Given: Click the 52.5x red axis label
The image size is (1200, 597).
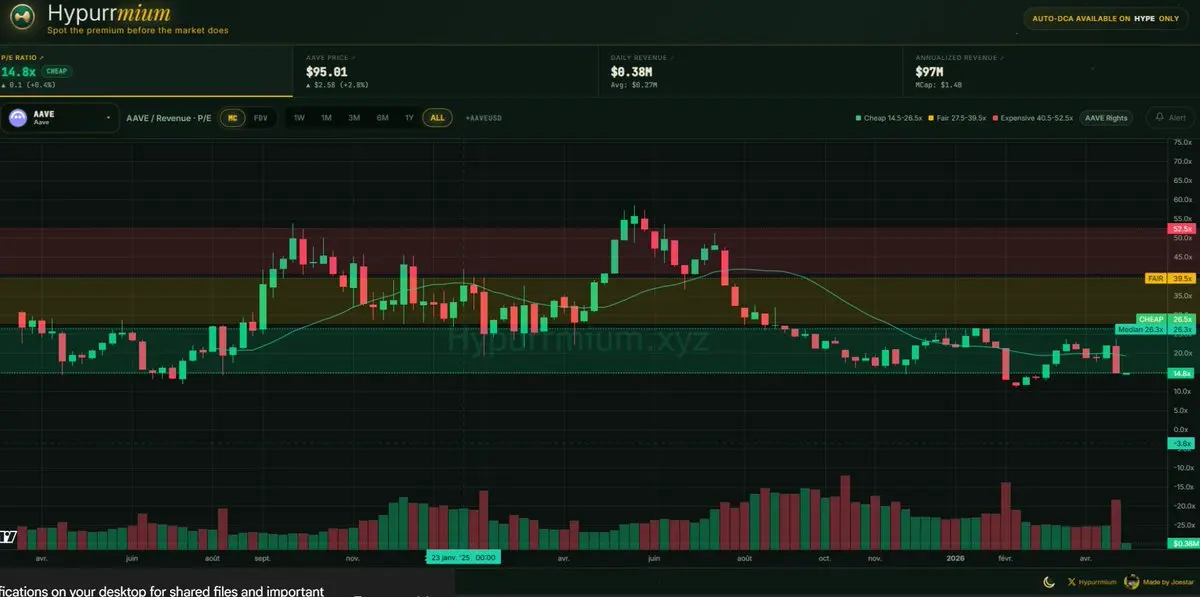Looking at the screenshot, I should point(1183,229).
